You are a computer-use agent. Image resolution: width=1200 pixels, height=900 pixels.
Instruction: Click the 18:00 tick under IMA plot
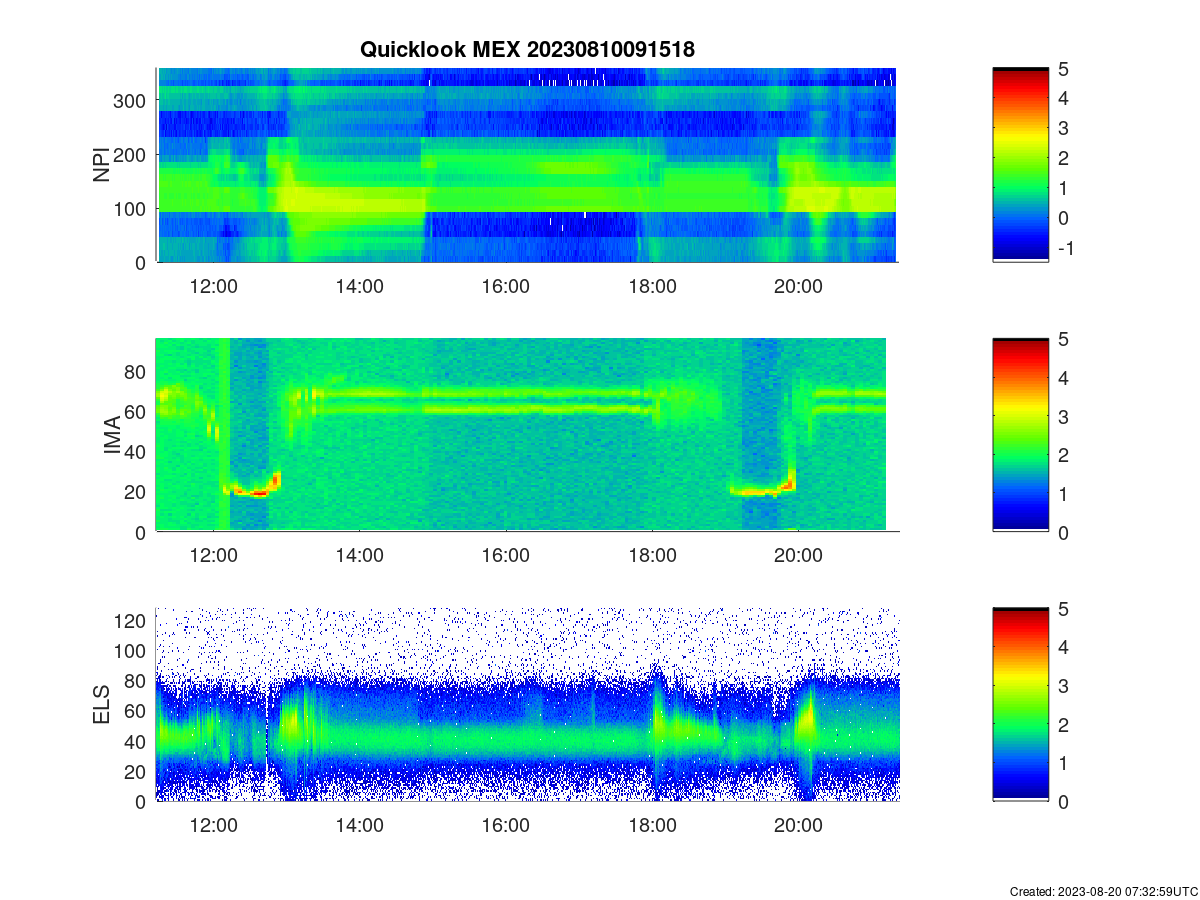click(652, 556)
